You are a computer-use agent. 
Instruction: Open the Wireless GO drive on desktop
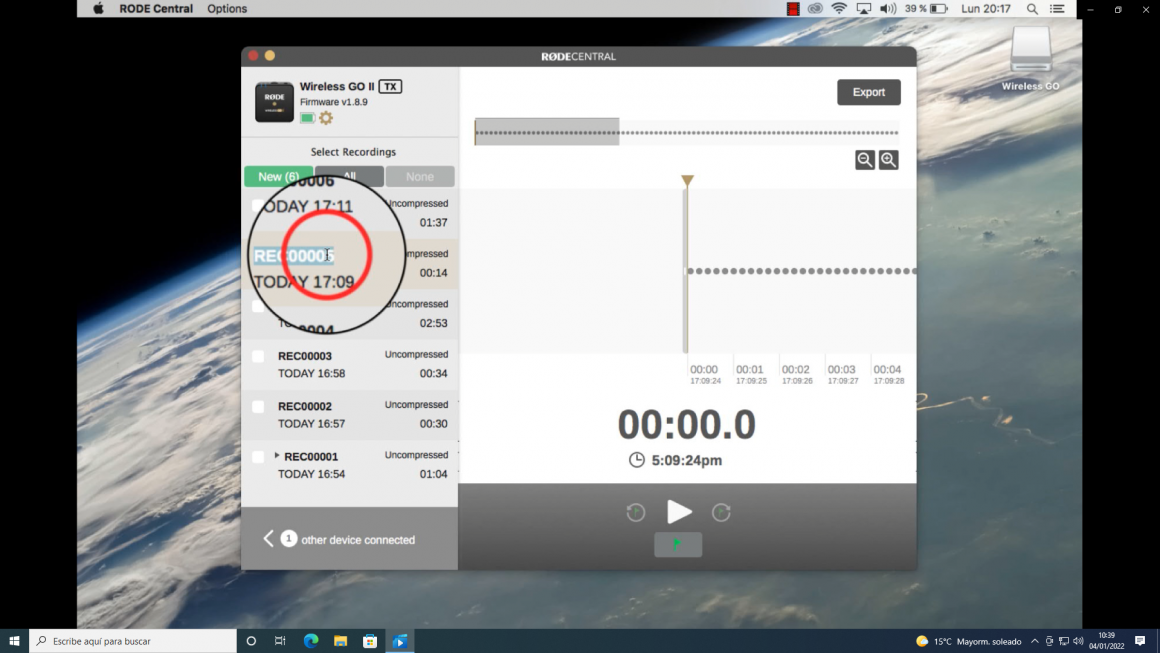tap(1030, 55)
